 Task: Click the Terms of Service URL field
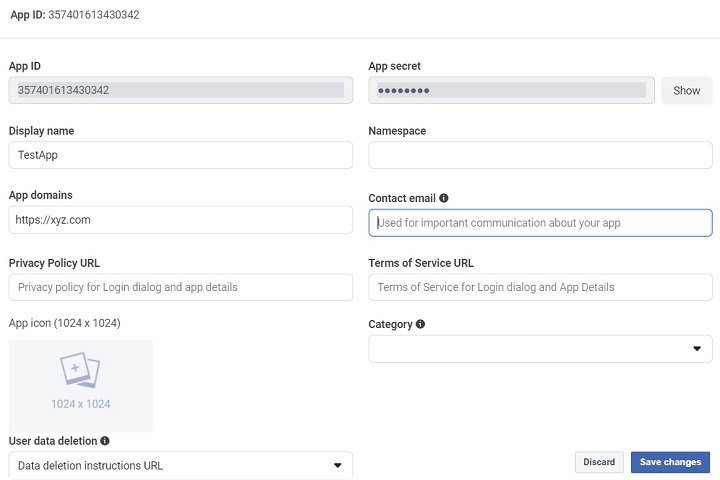tap(540, 287)
